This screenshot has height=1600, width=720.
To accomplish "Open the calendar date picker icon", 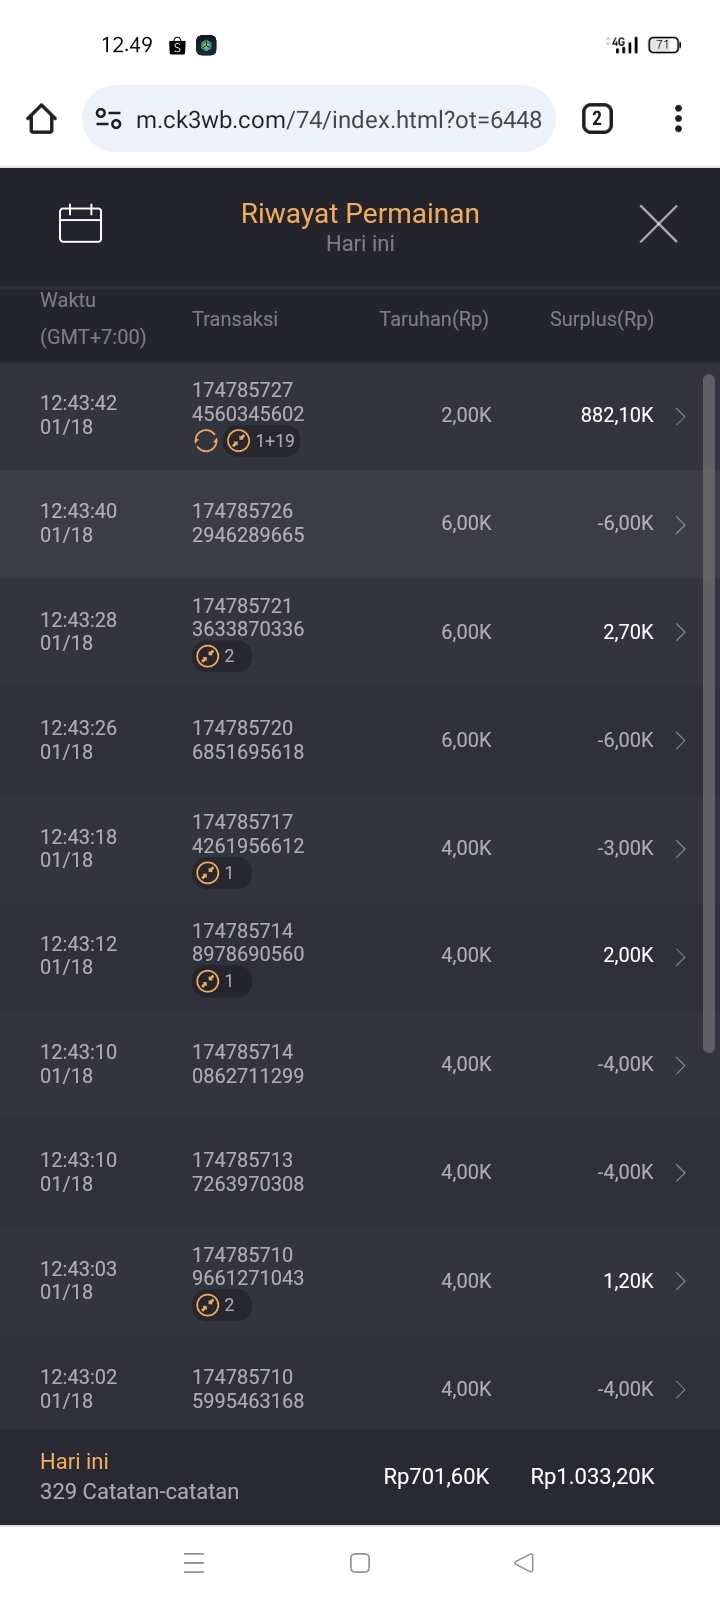I will [x=80, y=223].
